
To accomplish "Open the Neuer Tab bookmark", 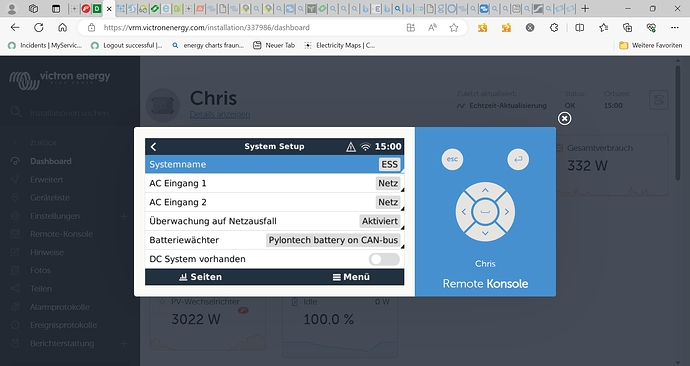I will tap(274, 45).
